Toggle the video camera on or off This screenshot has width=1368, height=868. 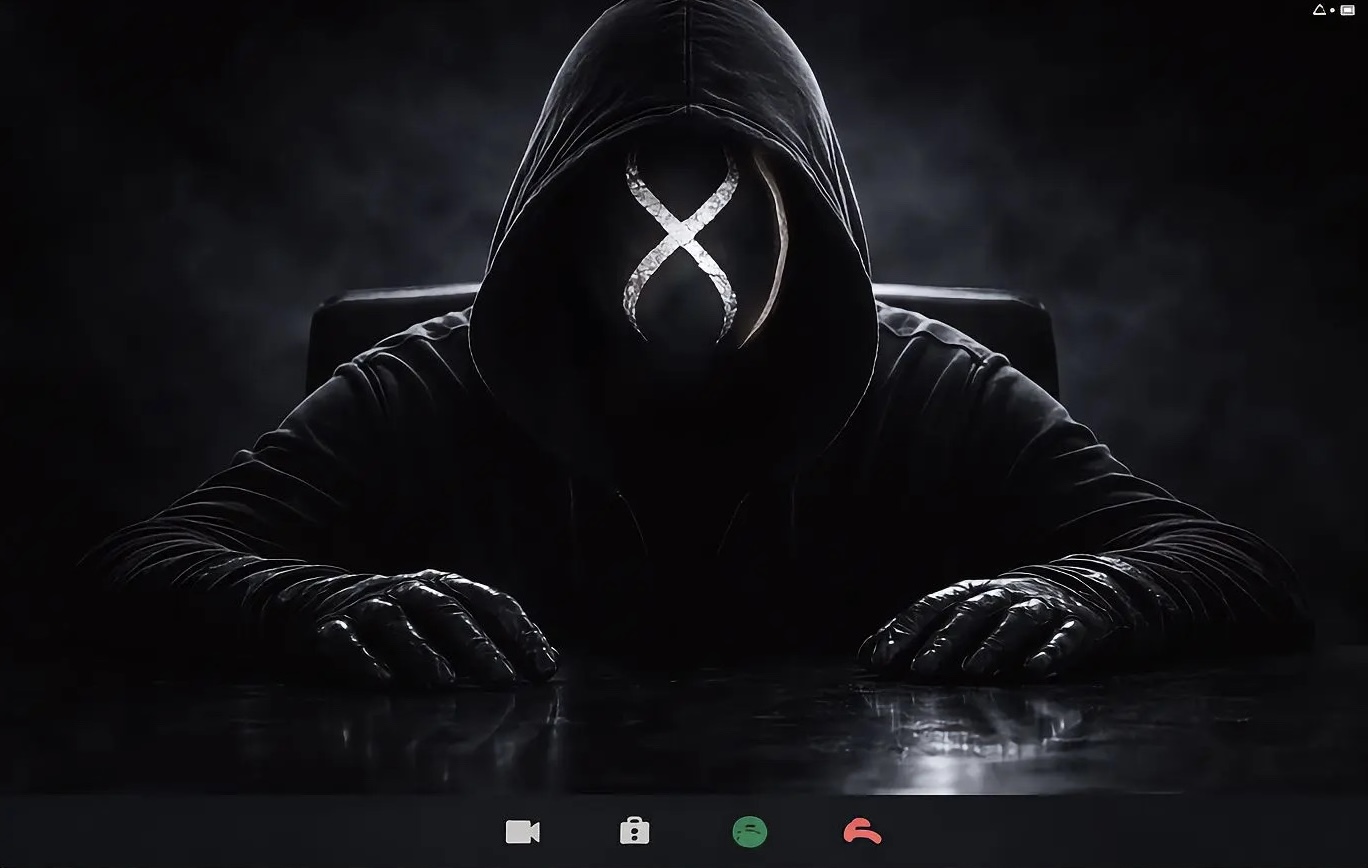point(522,832)
